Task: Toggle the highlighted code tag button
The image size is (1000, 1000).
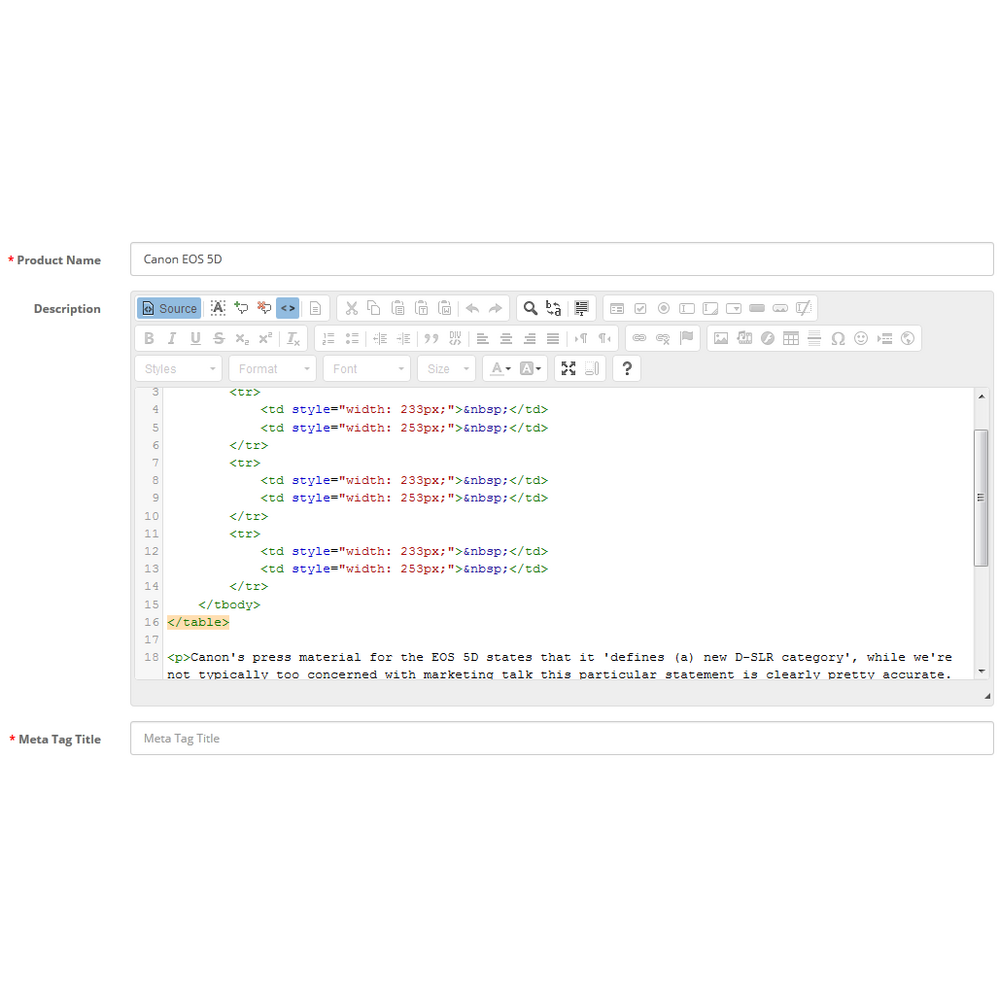Action: click(288, 309)
